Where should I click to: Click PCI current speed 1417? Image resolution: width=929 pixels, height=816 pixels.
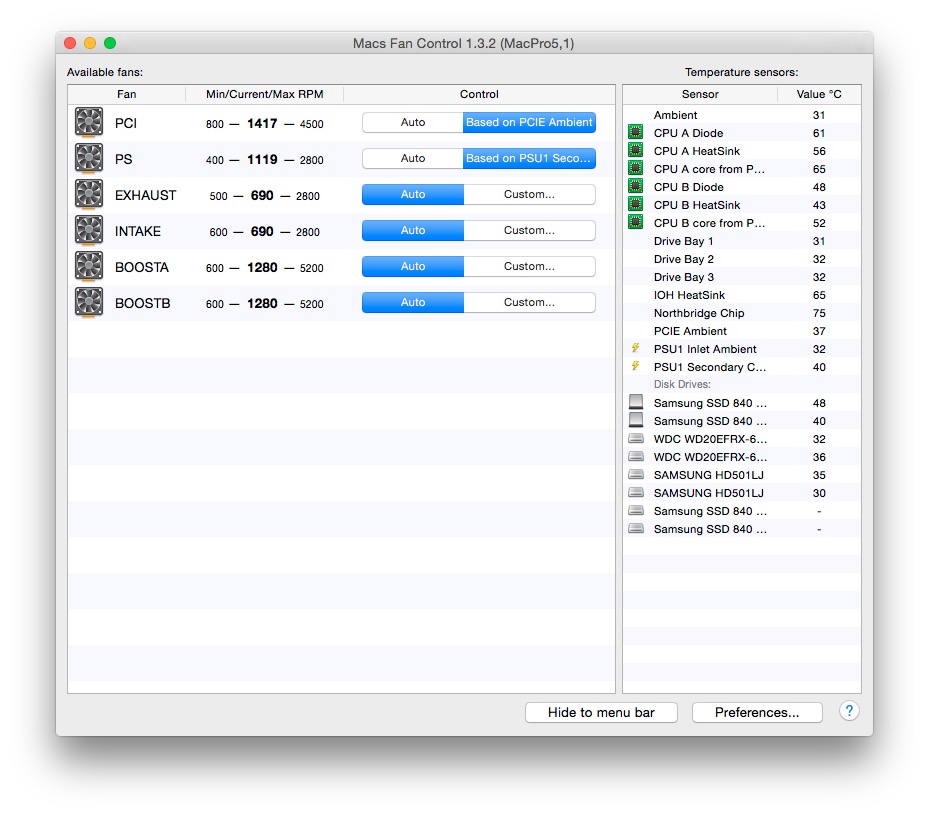pyautogui.click(x=262, y=123)
